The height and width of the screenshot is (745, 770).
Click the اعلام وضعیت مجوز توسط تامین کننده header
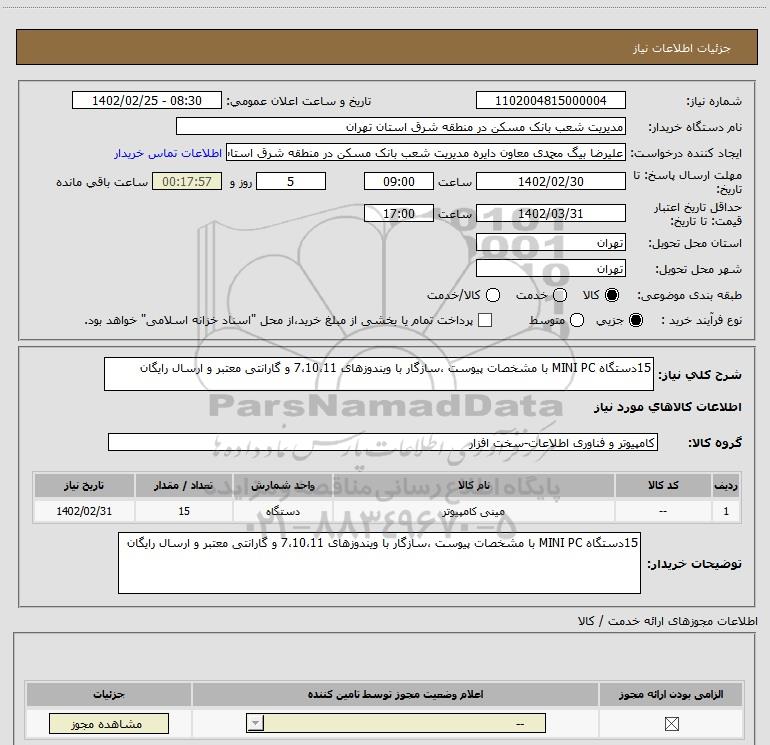pos(395,694)
